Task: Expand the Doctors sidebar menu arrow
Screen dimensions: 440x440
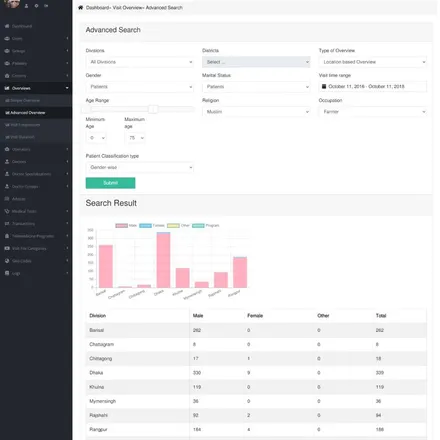Action: 67,161
